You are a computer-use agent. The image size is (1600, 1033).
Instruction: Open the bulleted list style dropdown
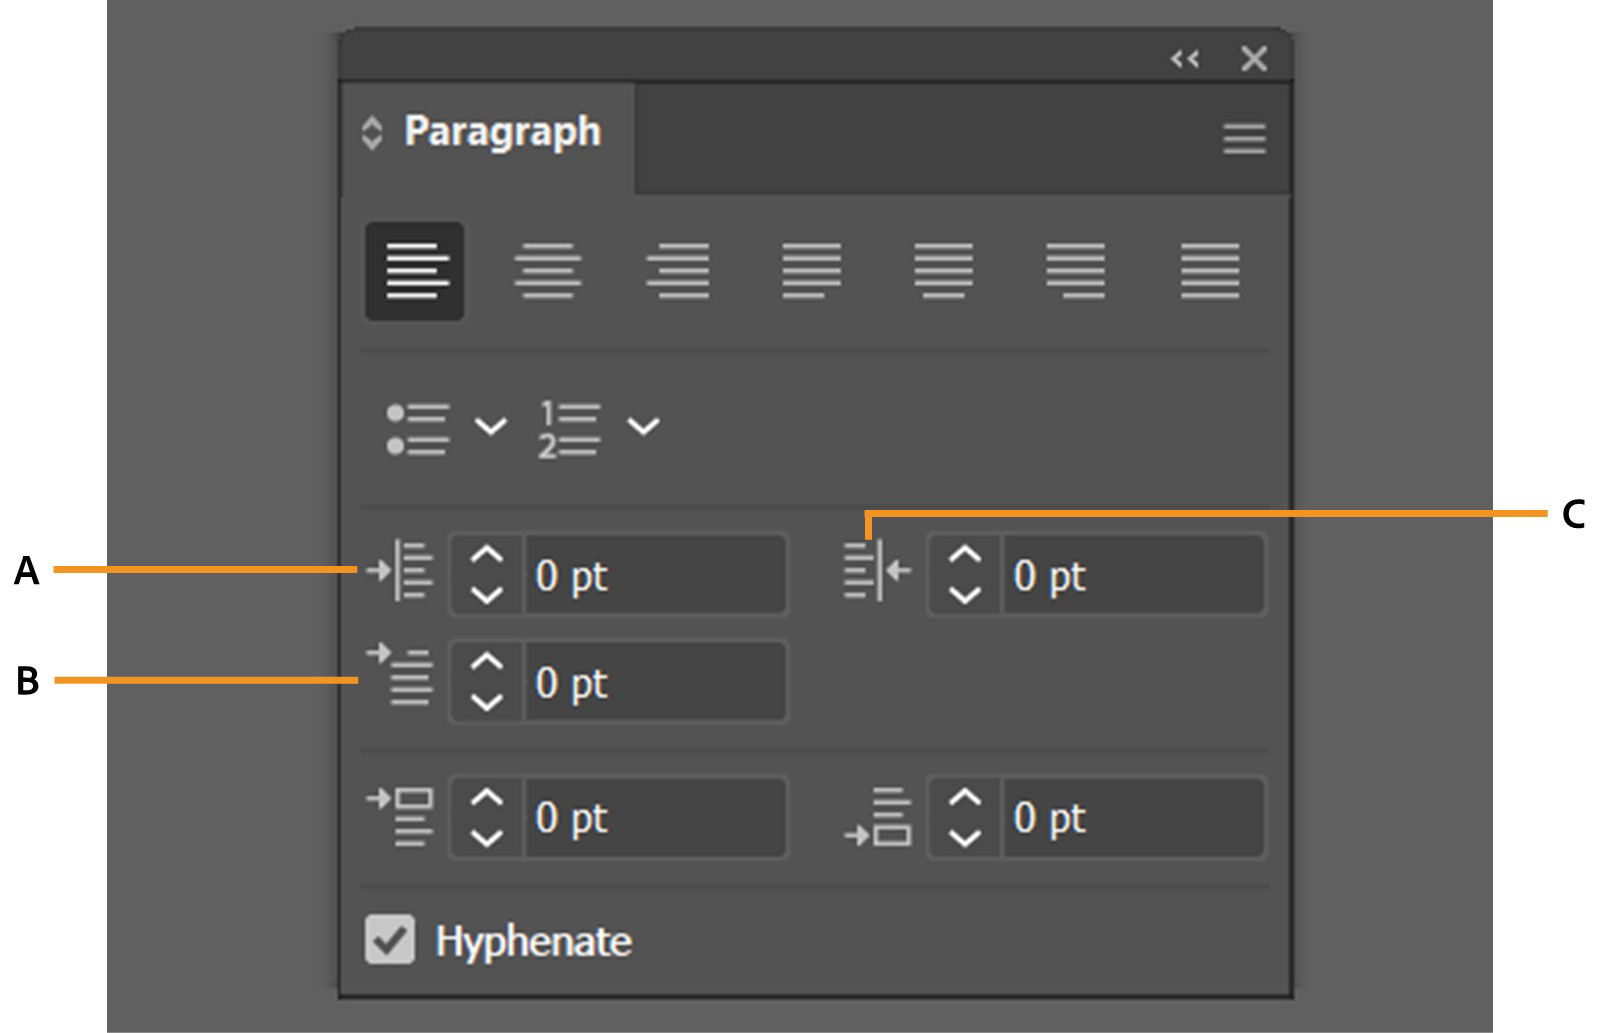(491, 427)
